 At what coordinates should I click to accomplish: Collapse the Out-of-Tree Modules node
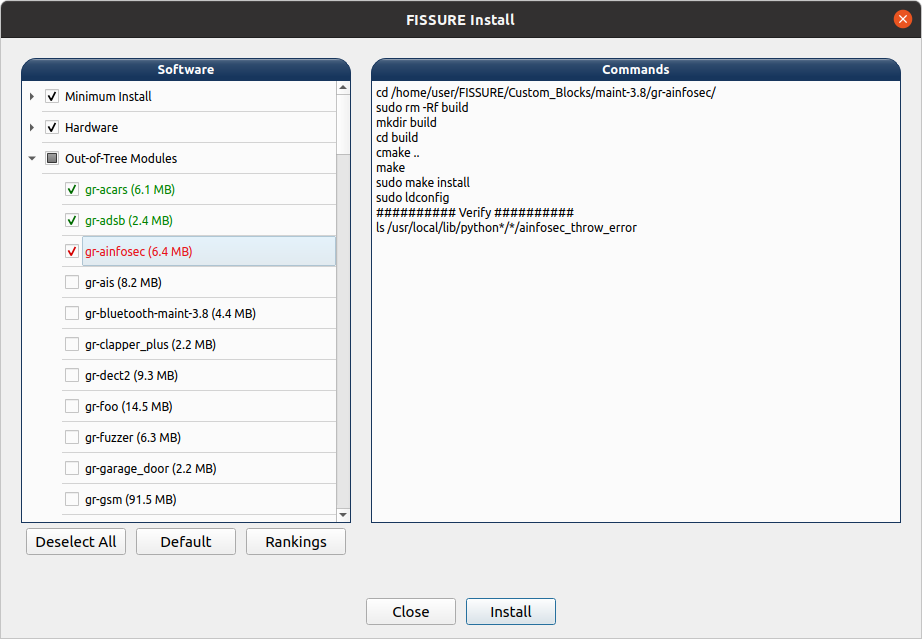(32, 159)
